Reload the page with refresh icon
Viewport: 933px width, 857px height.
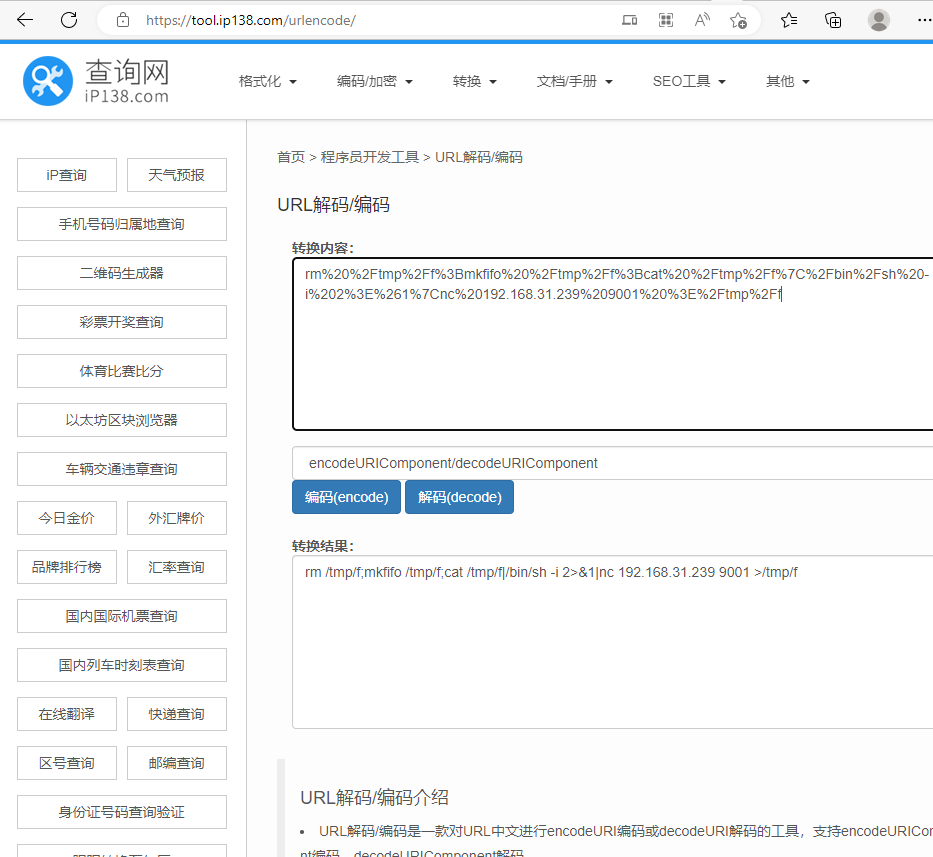(x=69, y=20)
